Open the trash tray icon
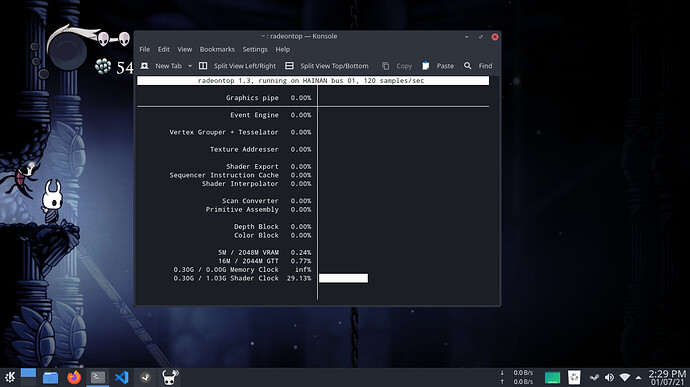 click(574, 377)
